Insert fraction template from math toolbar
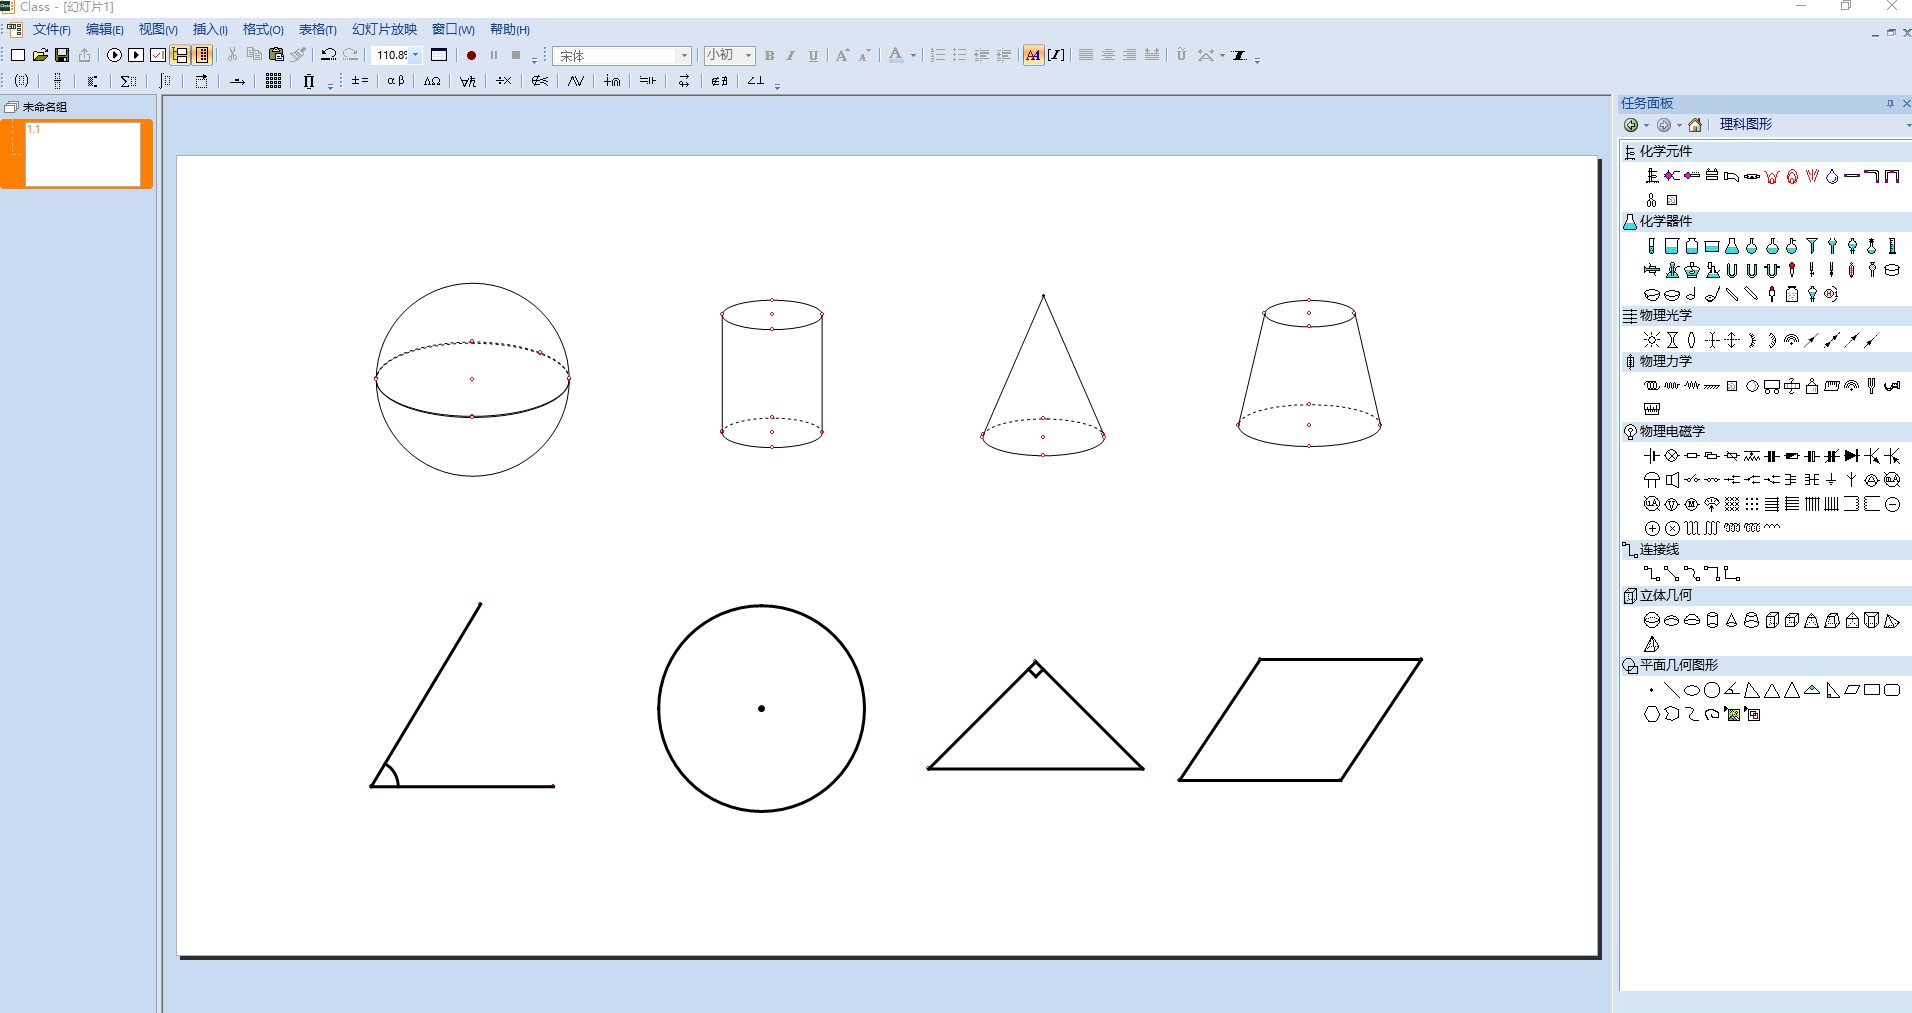This screenshot has height=1013, width=1912. coord(58,81)
